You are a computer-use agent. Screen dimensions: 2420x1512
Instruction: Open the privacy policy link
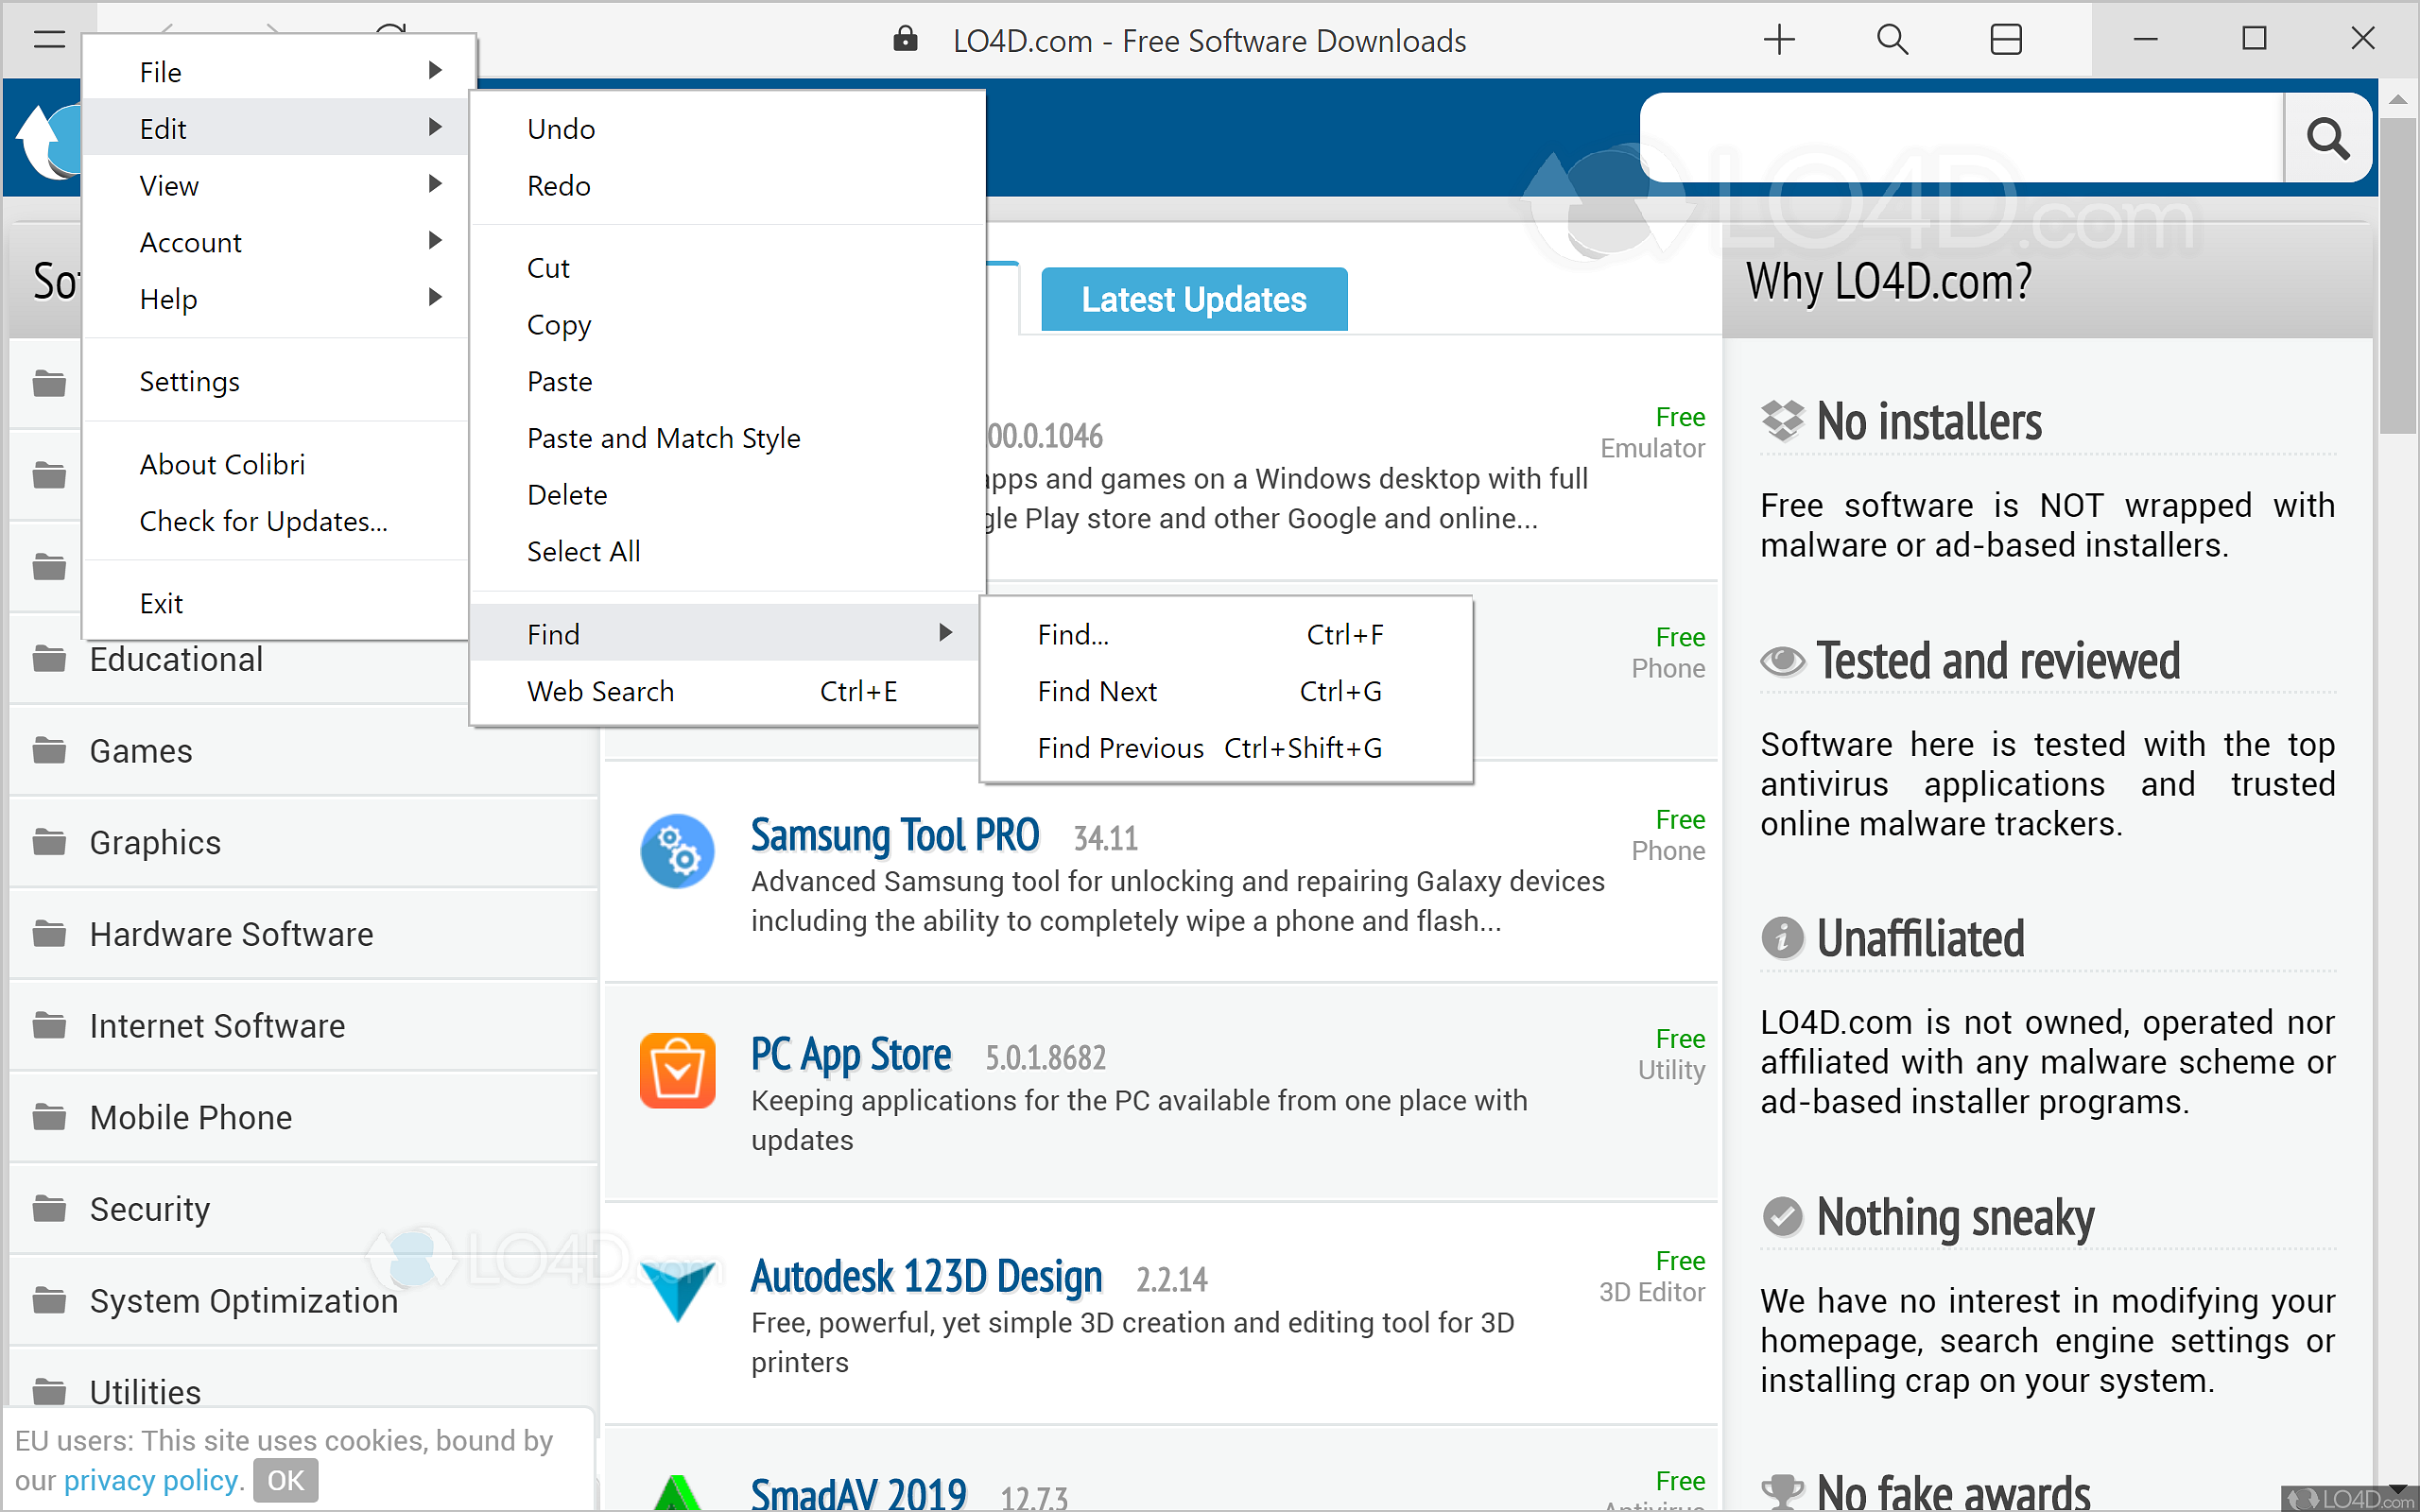click(x=150, y=1480)
